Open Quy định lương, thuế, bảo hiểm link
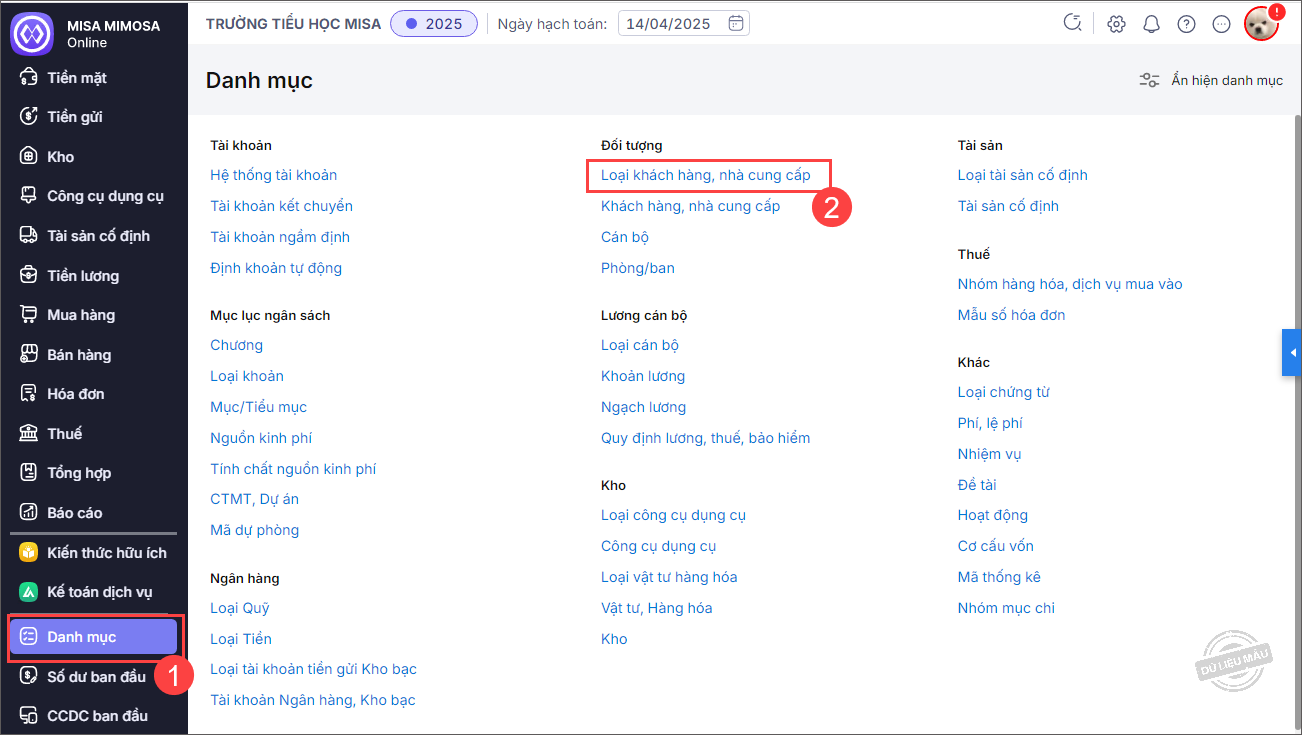The image size is (1302, 735). pyautogui.click(x=706, y=438)
